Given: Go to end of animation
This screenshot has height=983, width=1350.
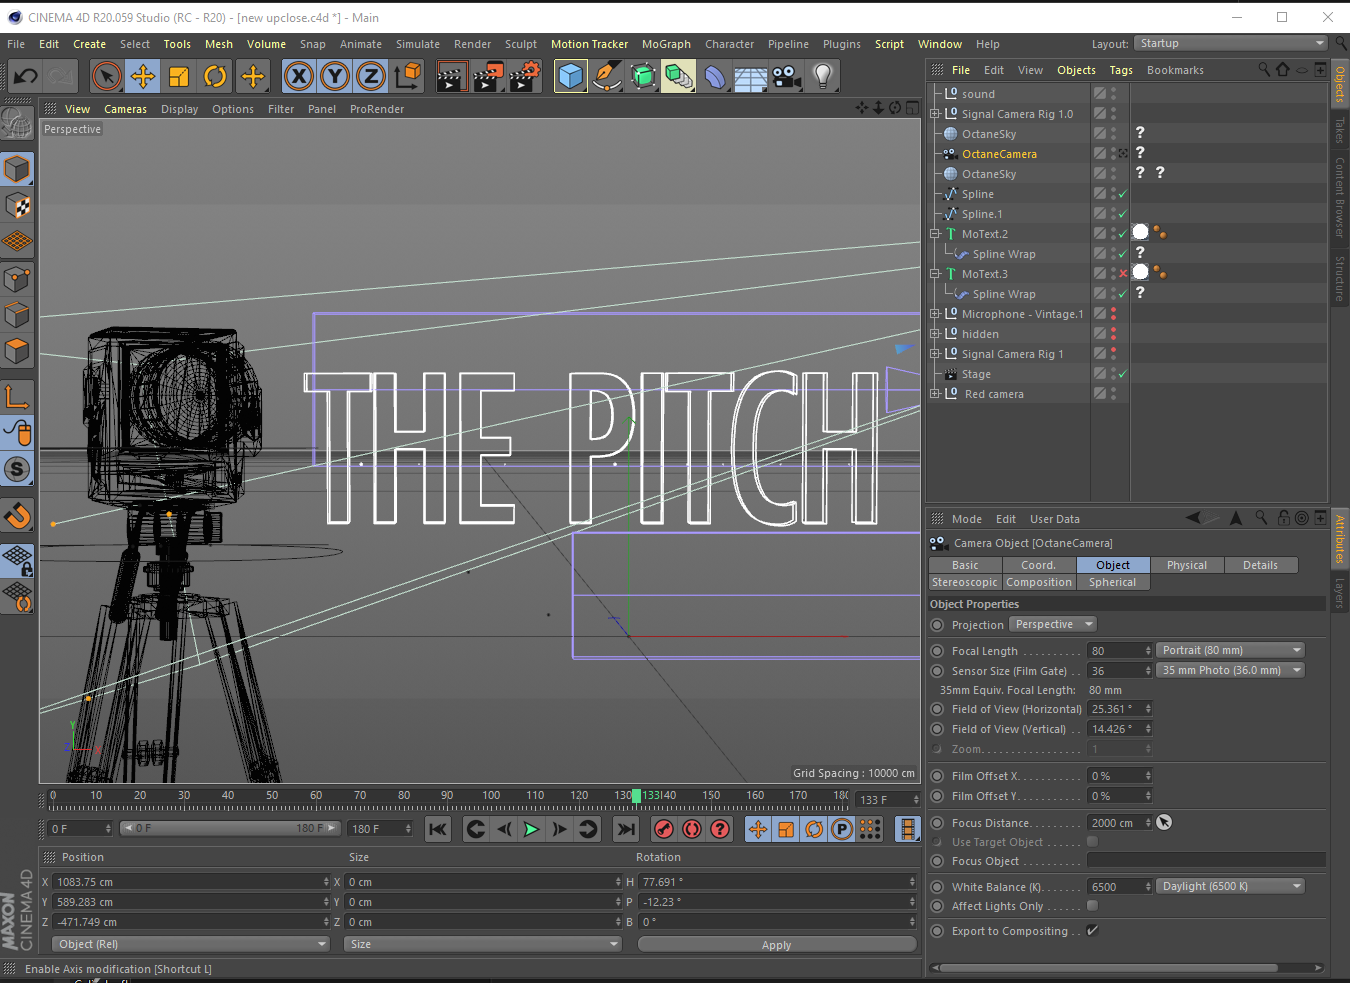Looking at the screenshot, I should pos(626,829).
